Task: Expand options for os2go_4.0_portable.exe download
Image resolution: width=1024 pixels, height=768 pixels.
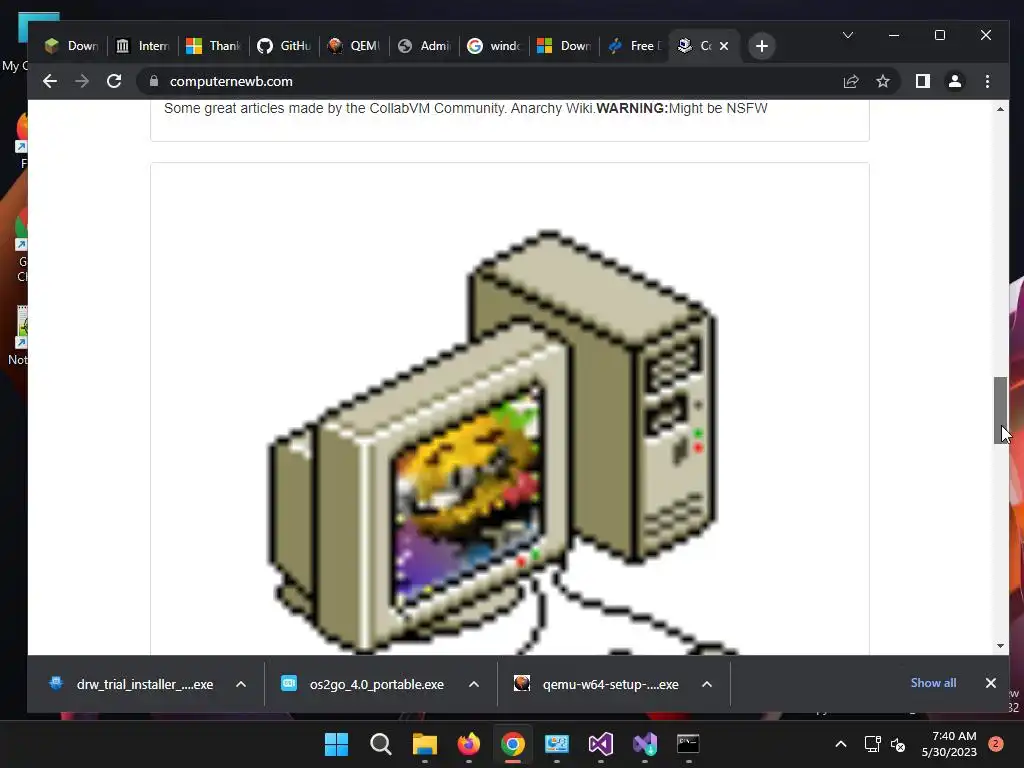Action: pyautogui.click(x=474, y=684)
